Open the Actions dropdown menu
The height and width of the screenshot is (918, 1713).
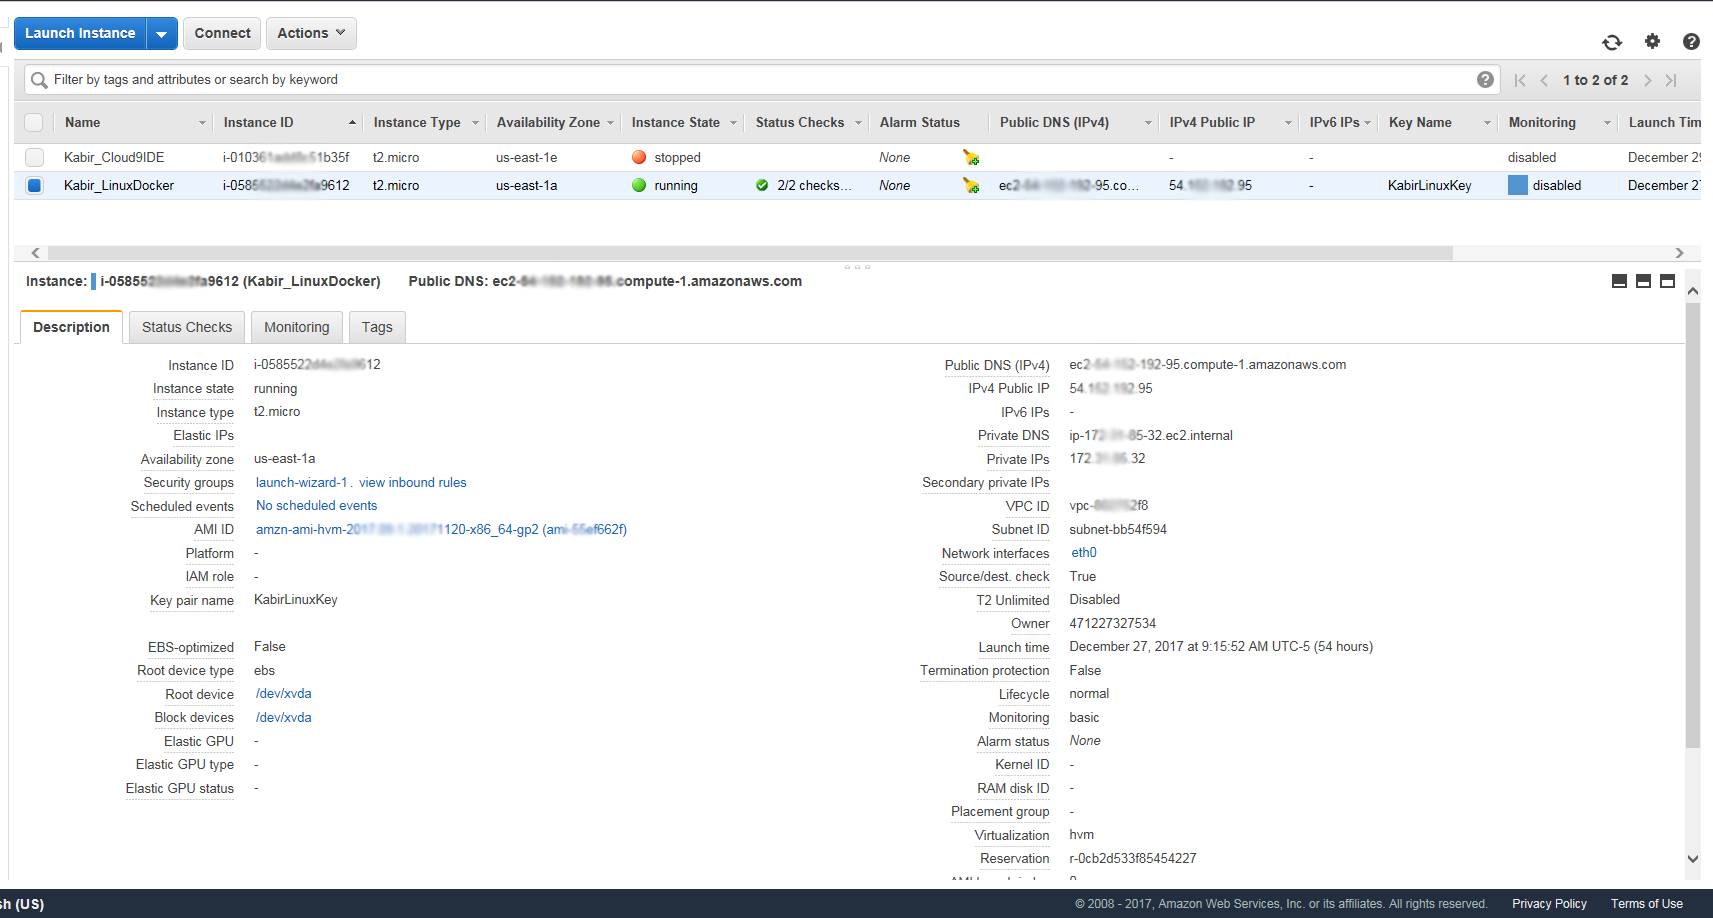tap(311, 33)
